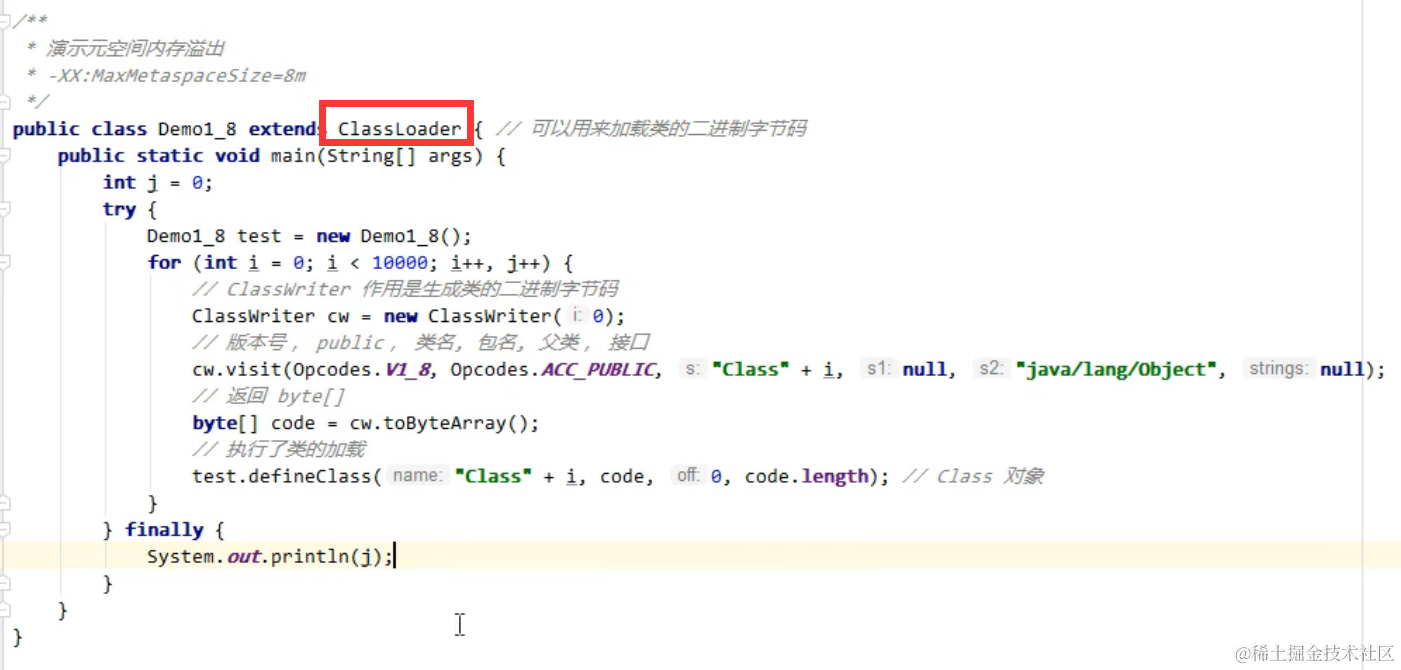Collapse the Javadoc comment fold marker at top
The height and width of the screenshot is (670, 1401).
click(x=5, y=22)
